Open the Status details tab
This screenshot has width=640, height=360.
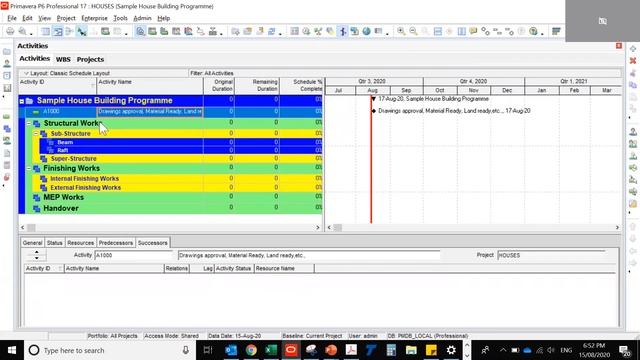point(54,243)
